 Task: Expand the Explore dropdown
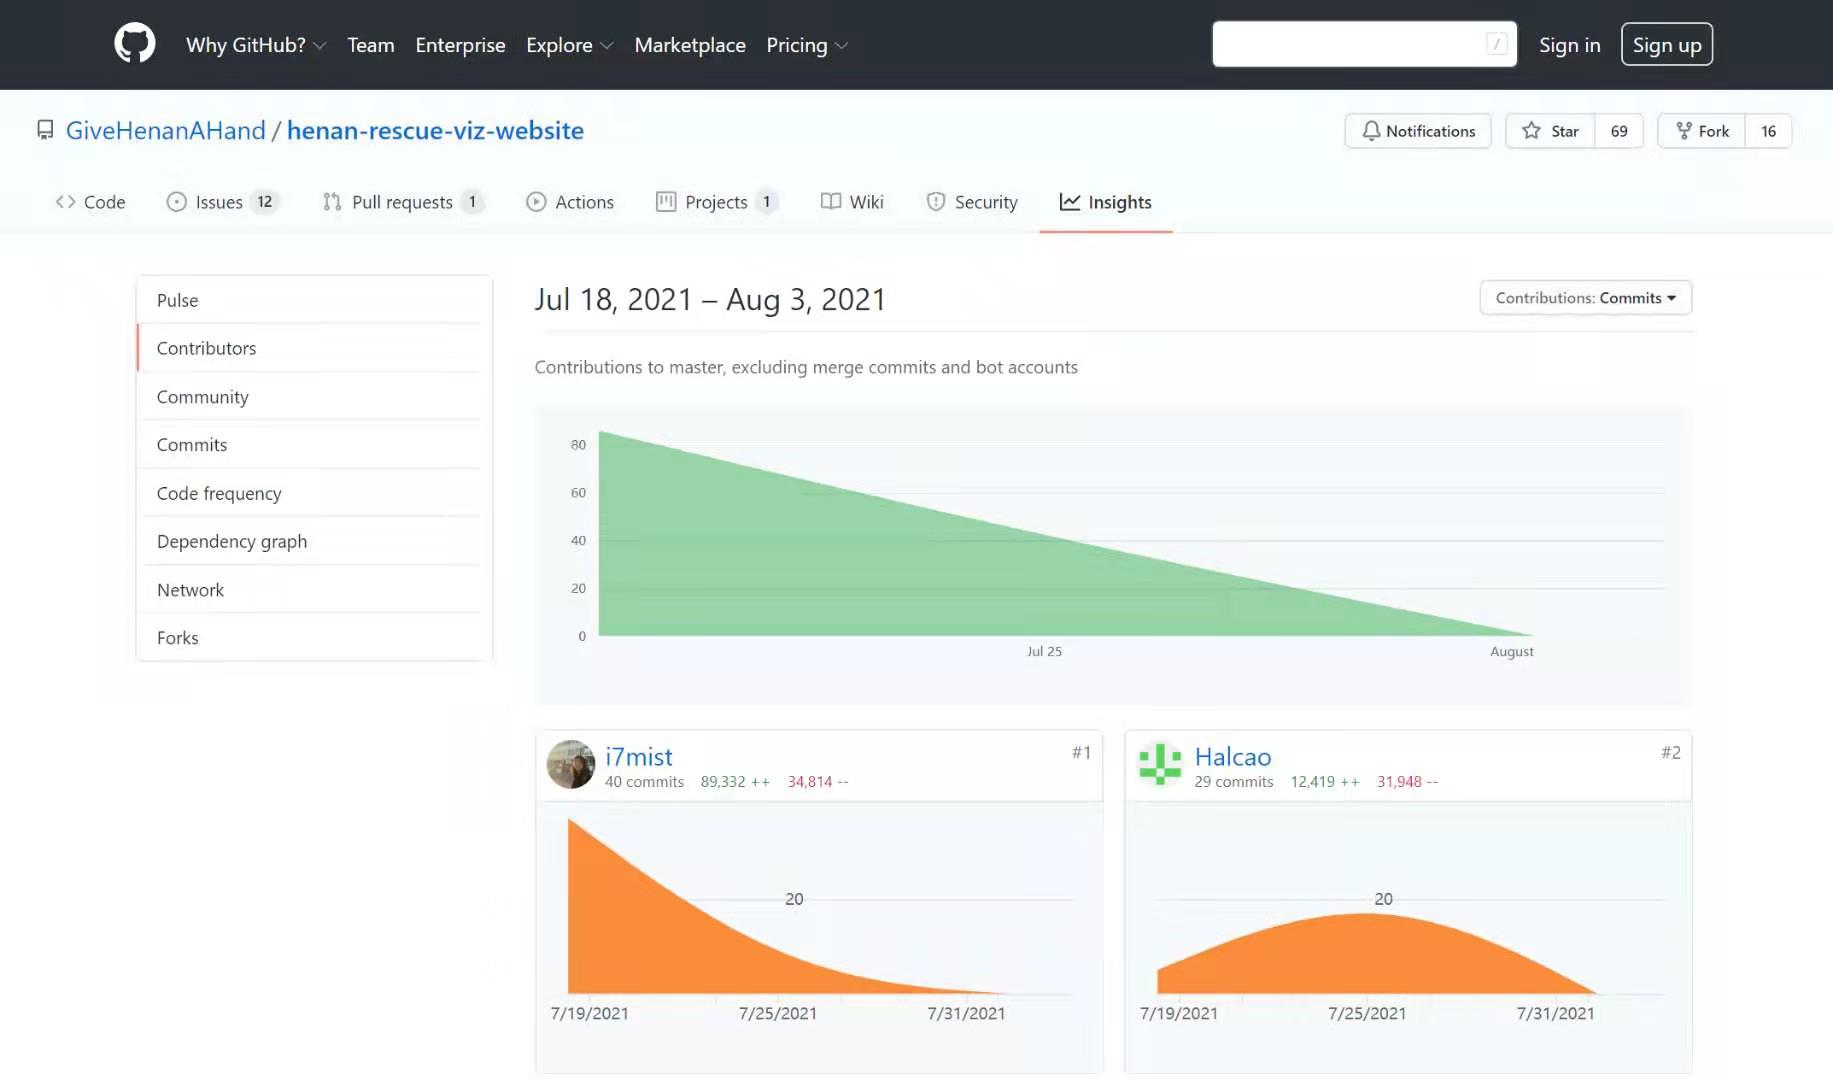[569, 45]
